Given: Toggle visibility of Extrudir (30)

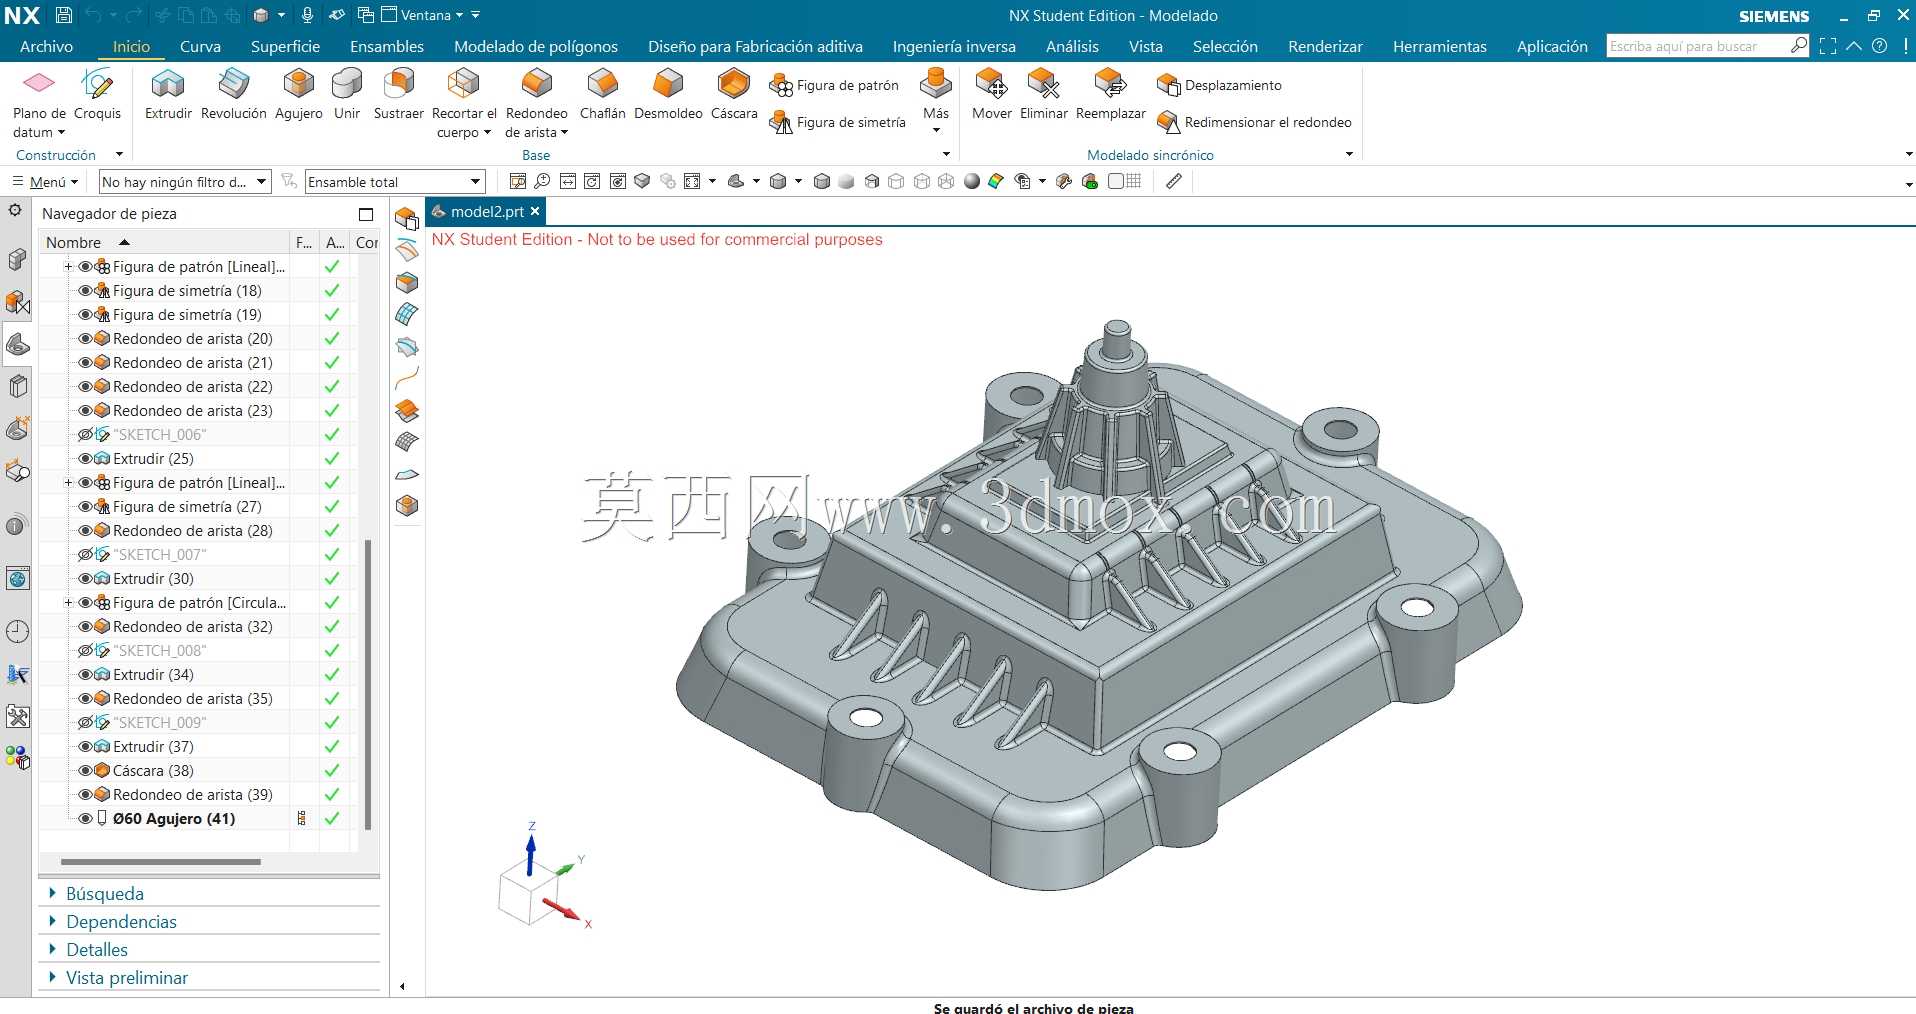Looking at the screenshot, I should 85,579.
